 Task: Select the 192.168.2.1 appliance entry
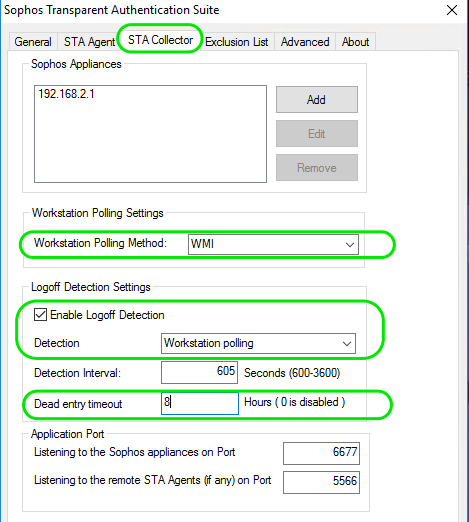pyautogui.click(x=66, y=94)
